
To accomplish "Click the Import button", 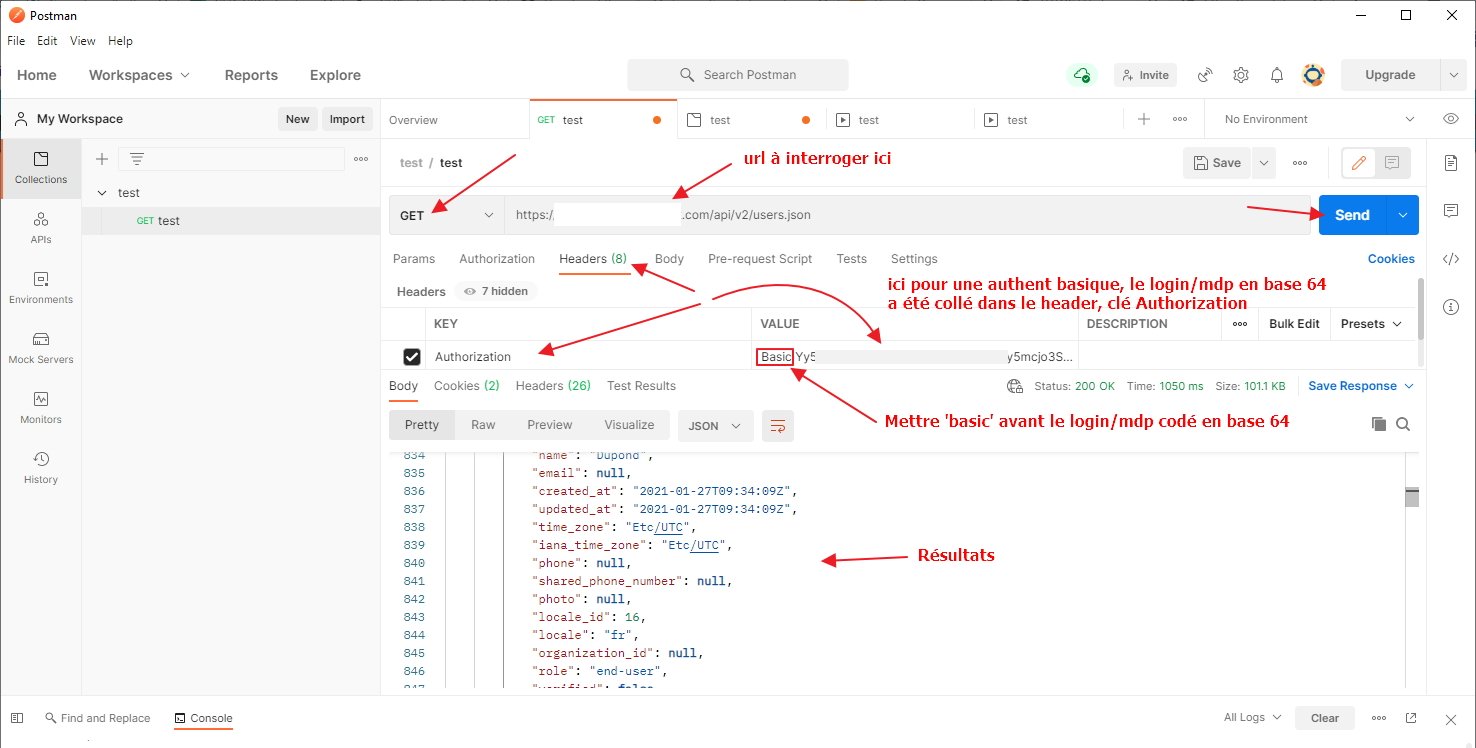I will [347, 119].
